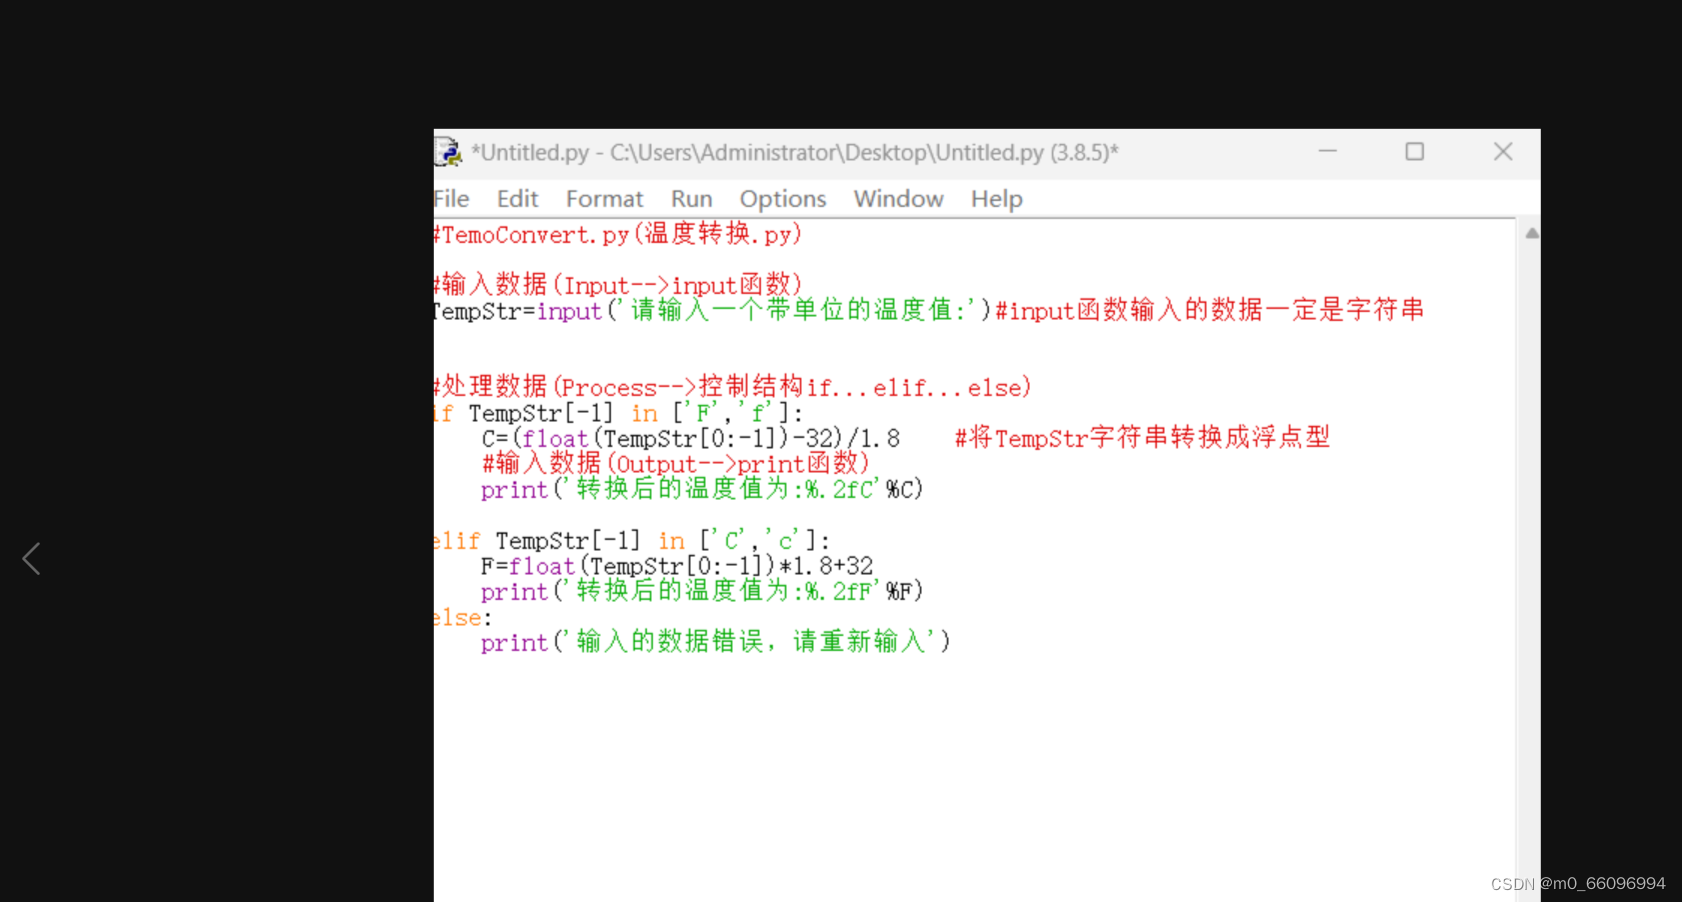The image size is (1682, 902).
Task: Click the float conversion comment text
Action: 1140,437
